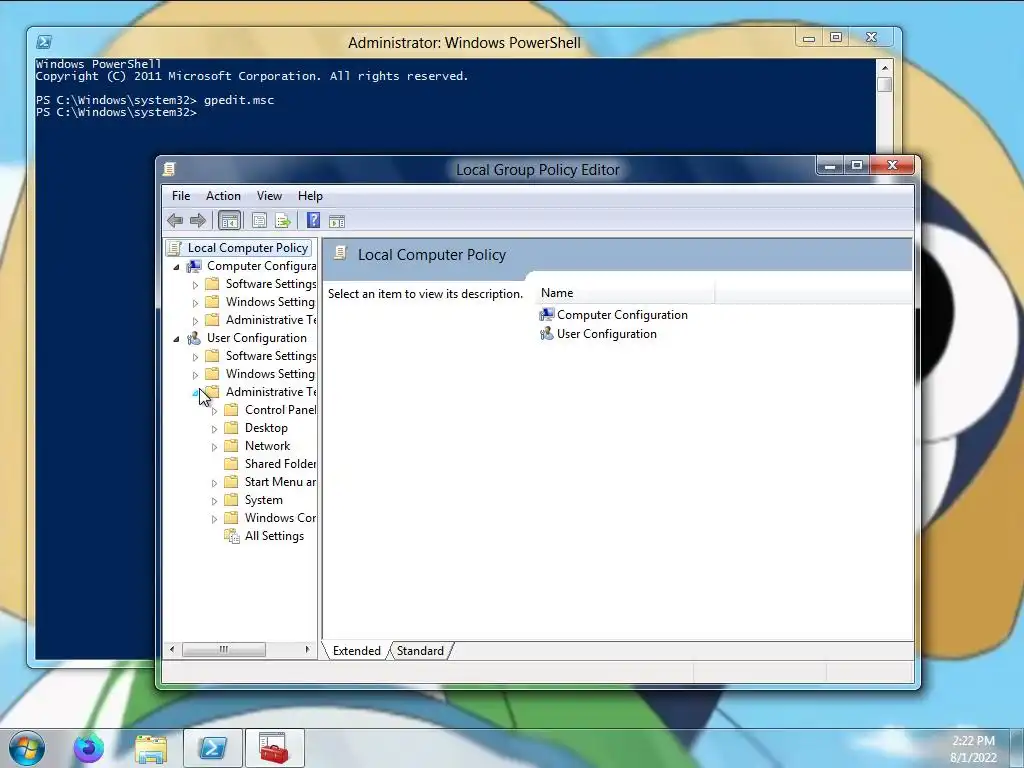Click the Network folder icon in tree
Image resolution: width=1024 pixels, height=768 pixels.
(x=231, y=446)
